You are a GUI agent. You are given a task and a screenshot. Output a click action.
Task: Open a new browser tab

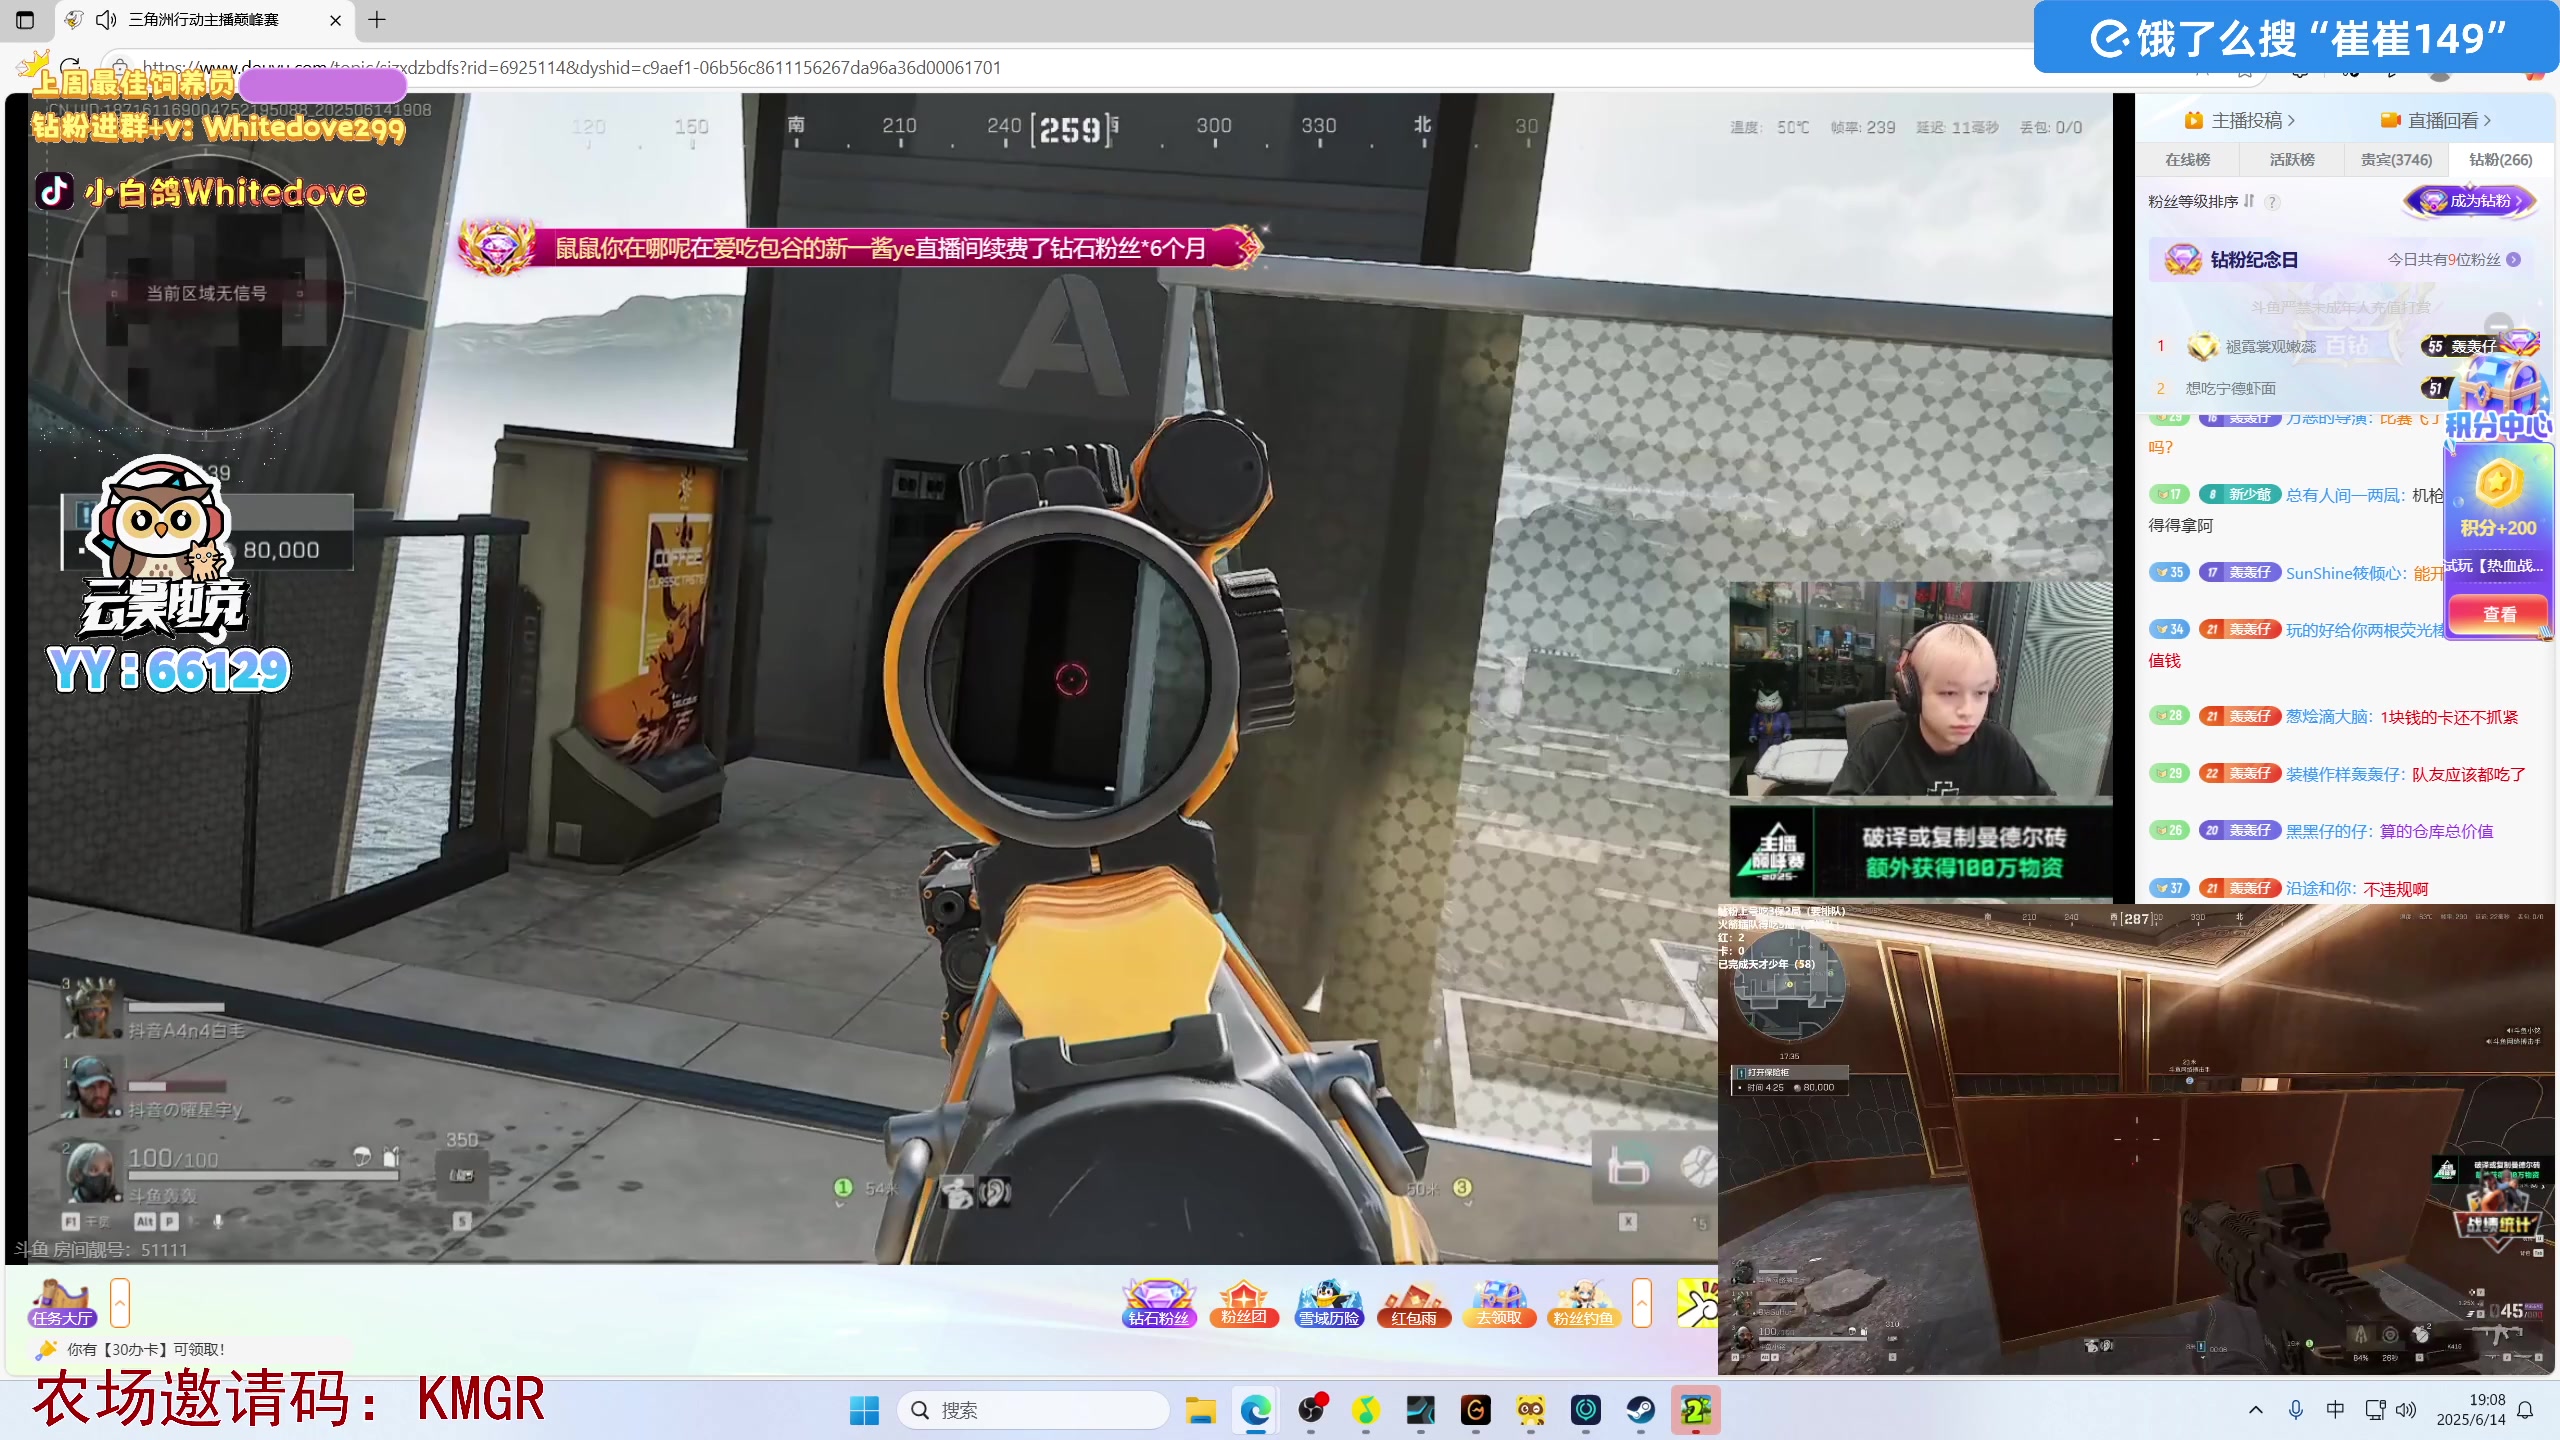pos(377,20)
